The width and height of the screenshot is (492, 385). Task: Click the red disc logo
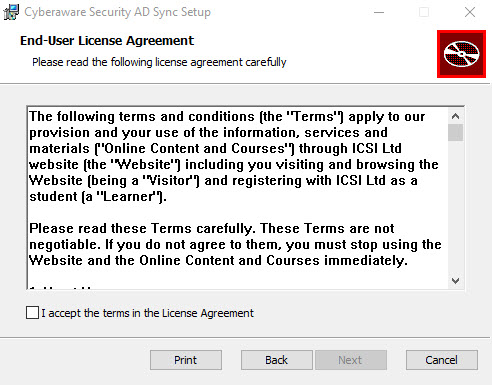tap(461, 54)
